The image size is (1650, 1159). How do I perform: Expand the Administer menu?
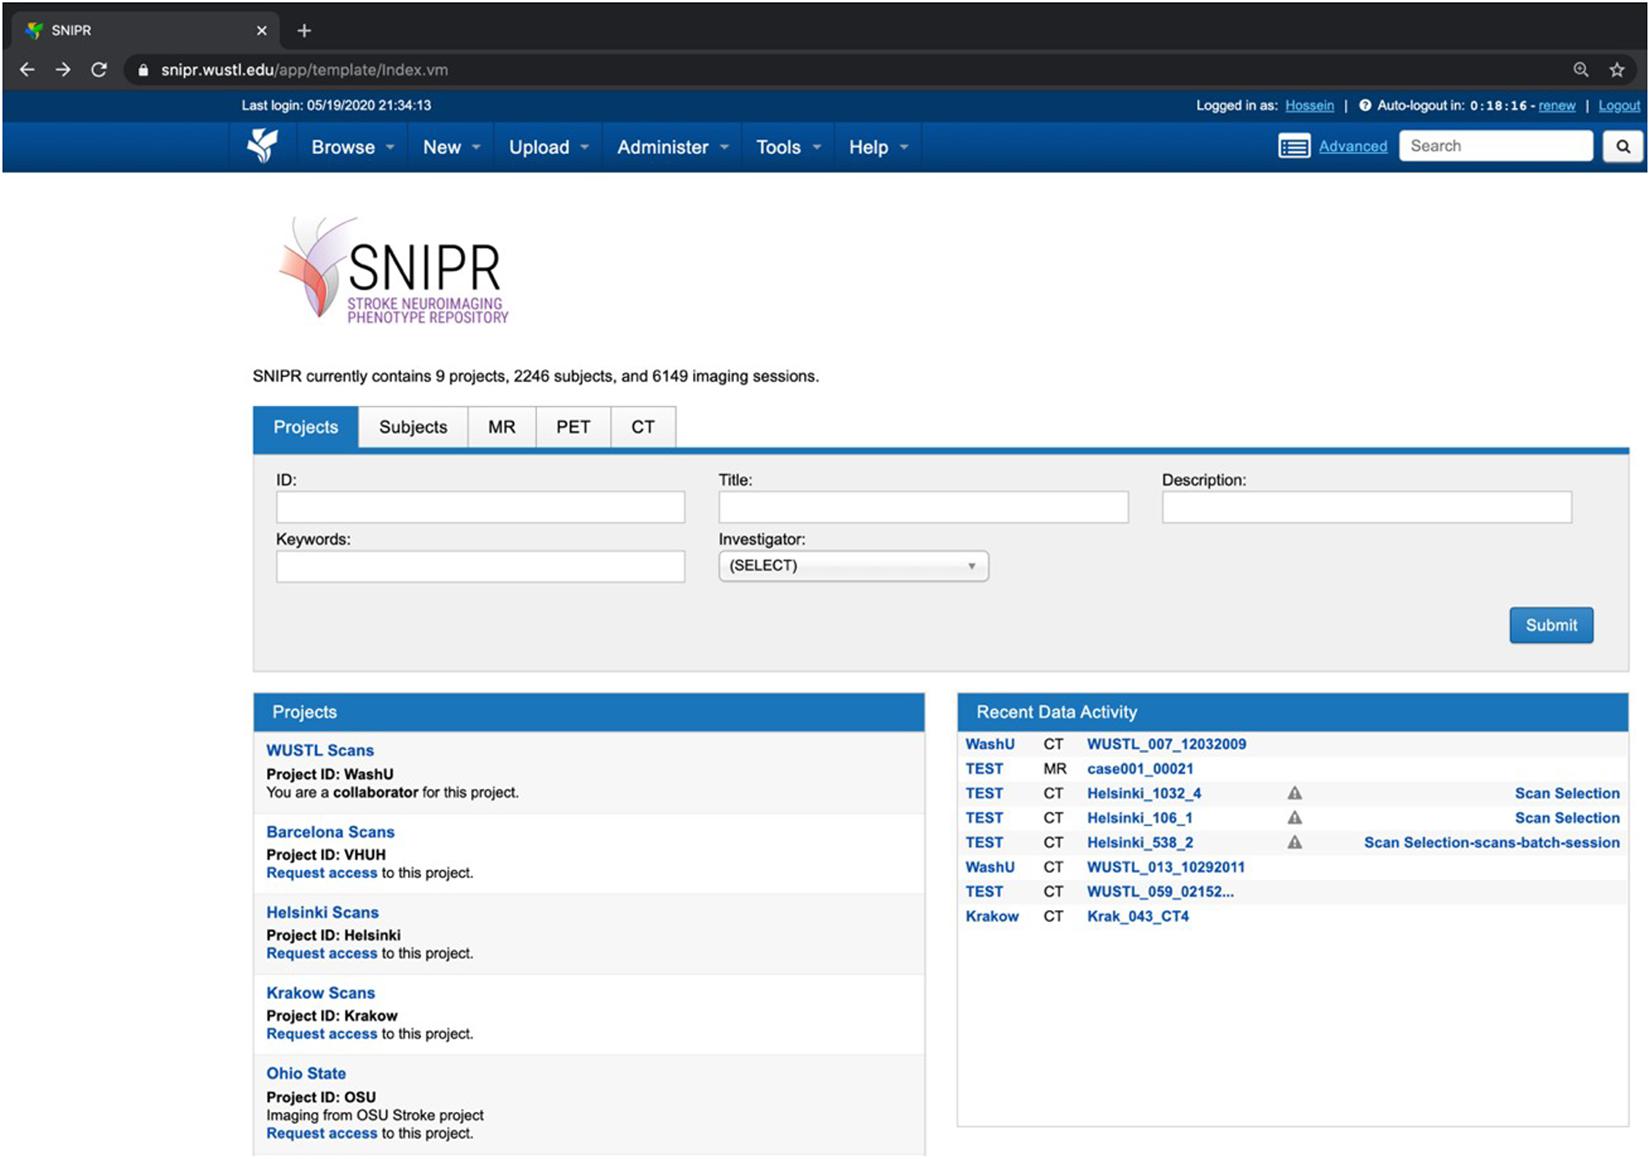tap(672, 147)
